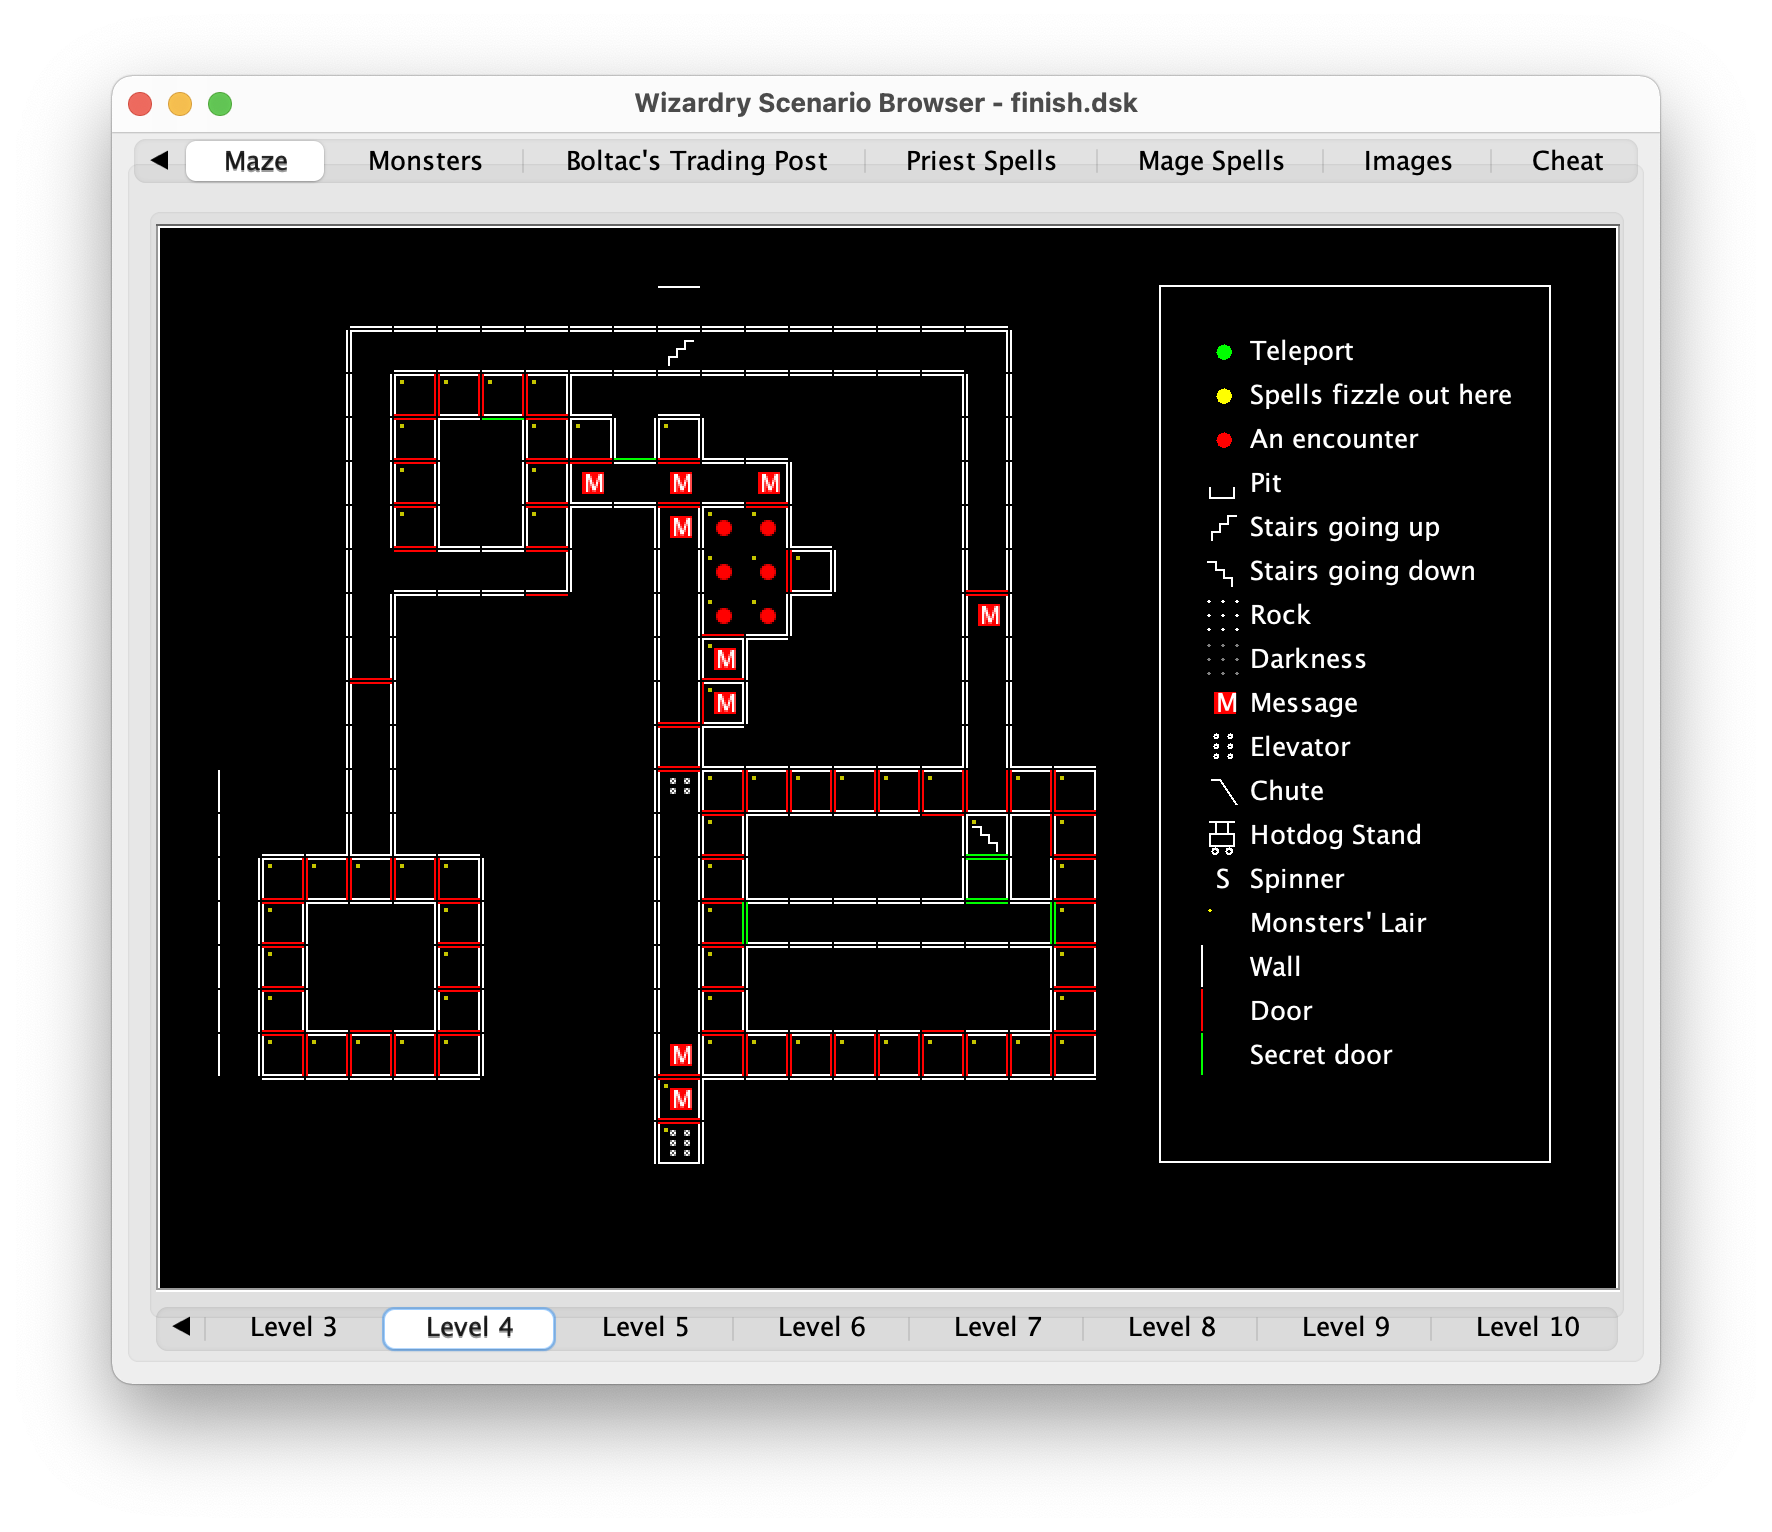Show hidden tabs with top left arrow
Screen dimensions: 1772x1532
160,160
